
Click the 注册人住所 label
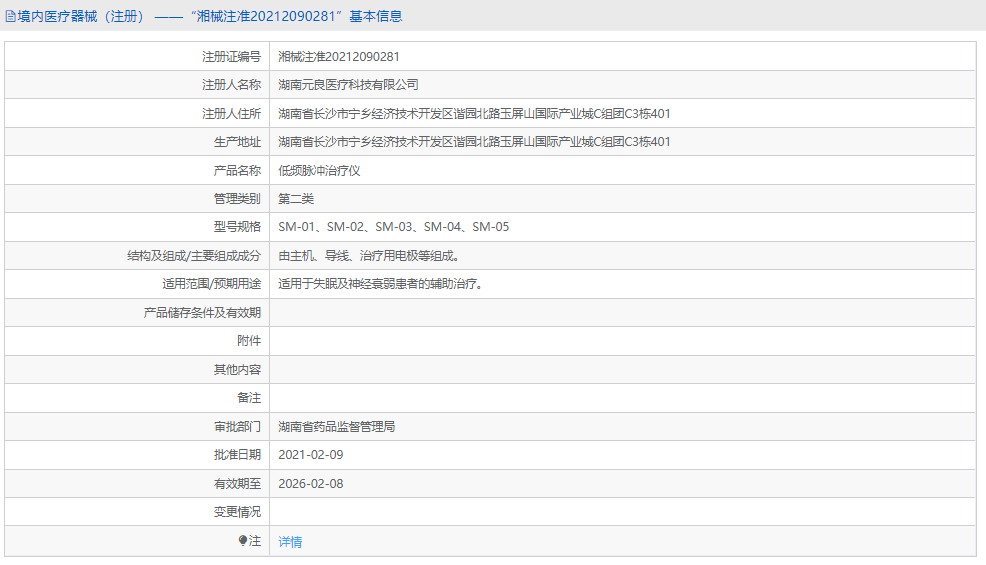pyautogui.click(x=231, y=114)
